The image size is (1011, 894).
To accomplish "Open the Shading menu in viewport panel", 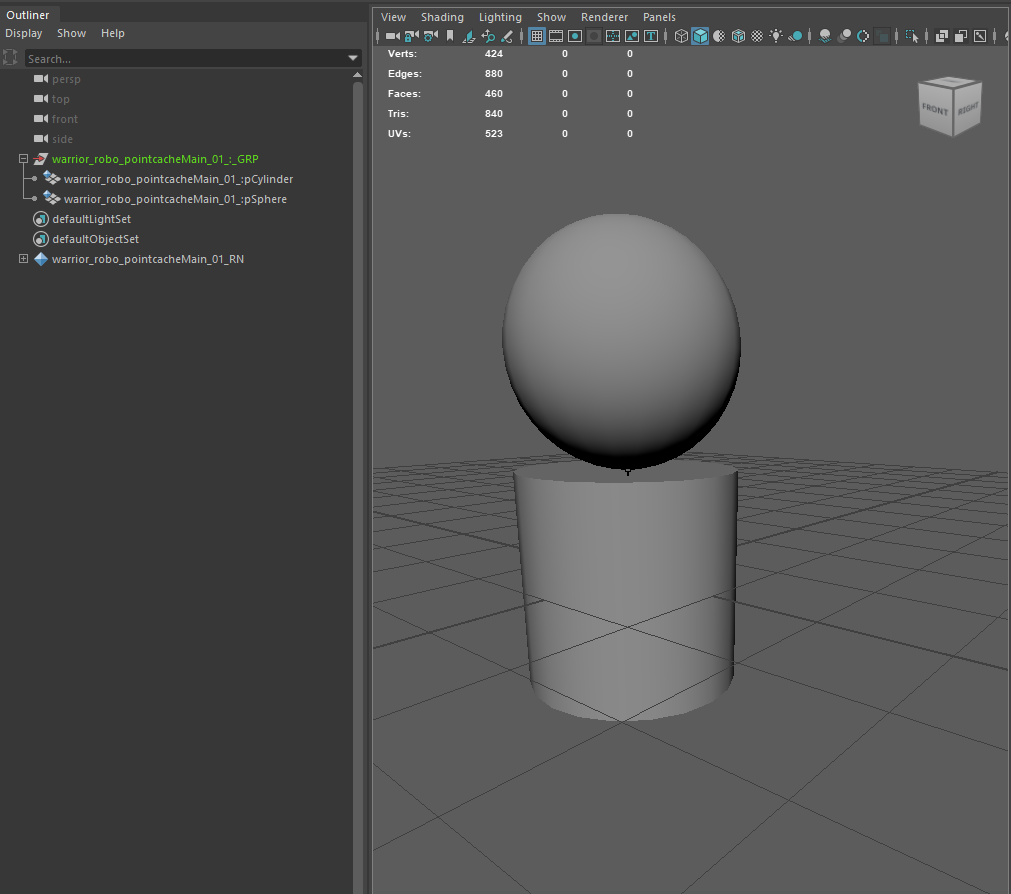I will 442,17.
